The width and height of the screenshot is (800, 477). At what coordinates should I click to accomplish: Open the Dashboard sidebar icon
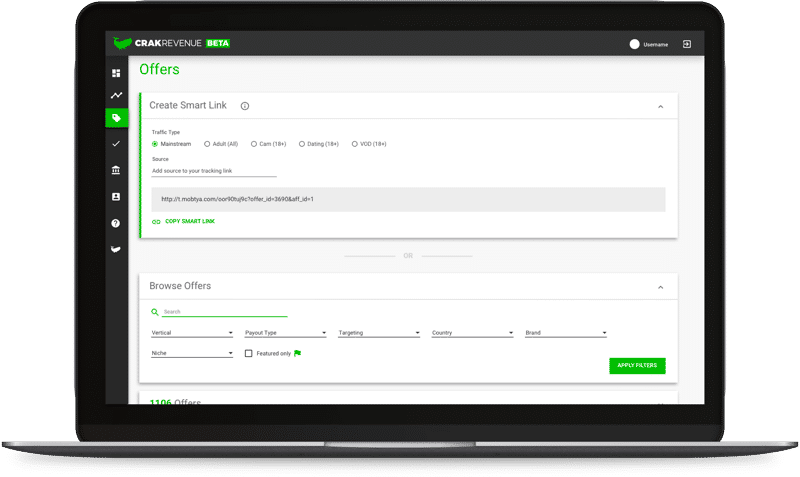click(116, 73)
